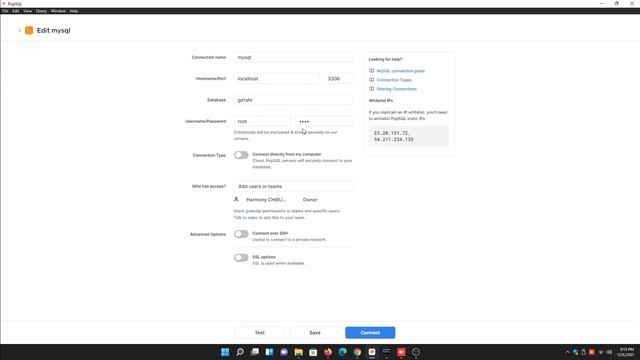Click the blue Connect button

click(370, 333)
